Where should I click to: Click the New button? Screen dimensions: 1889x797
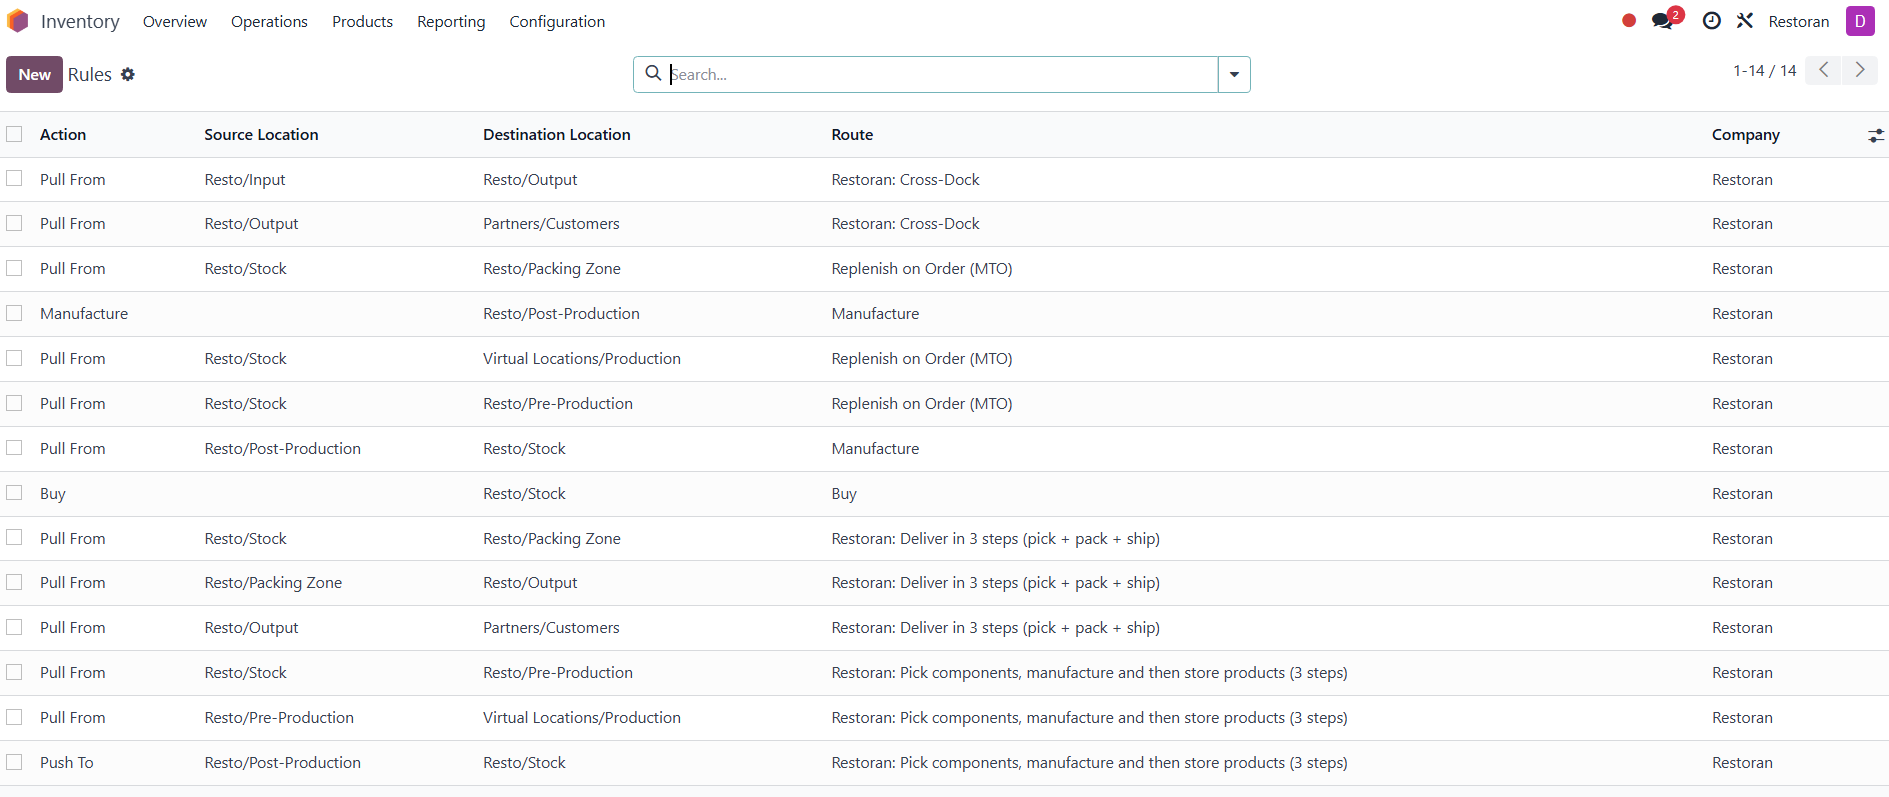pos(34,75)
